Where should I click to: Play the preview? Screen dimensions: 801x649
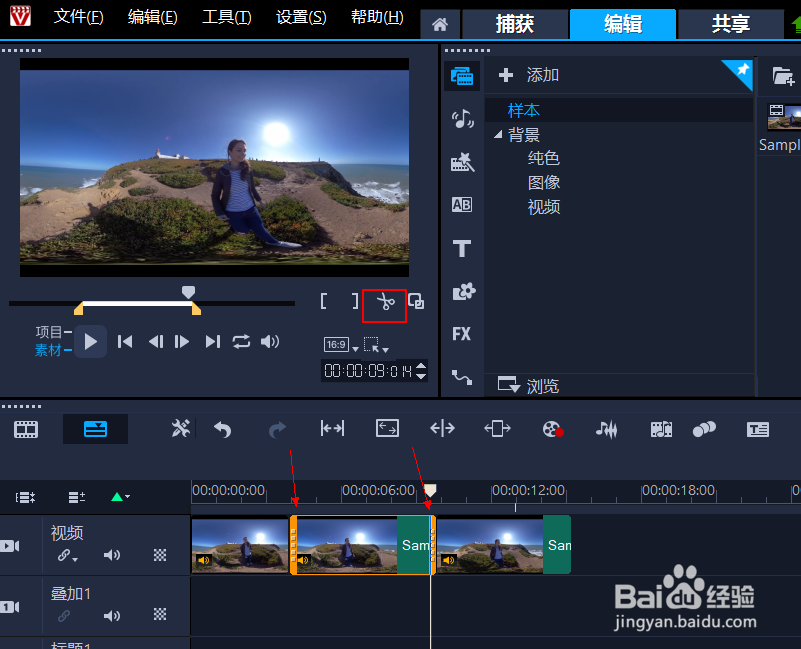pos(90,341)
